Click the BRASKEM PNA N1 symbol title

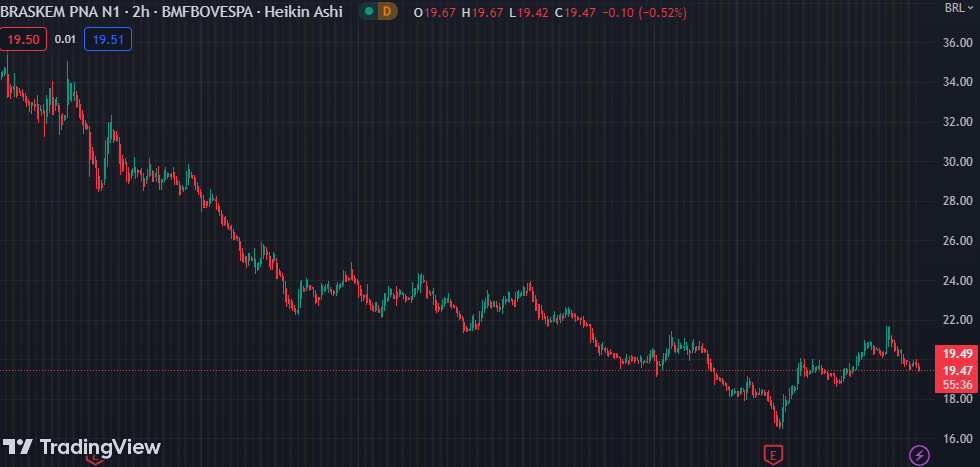[x=62, y=11]
